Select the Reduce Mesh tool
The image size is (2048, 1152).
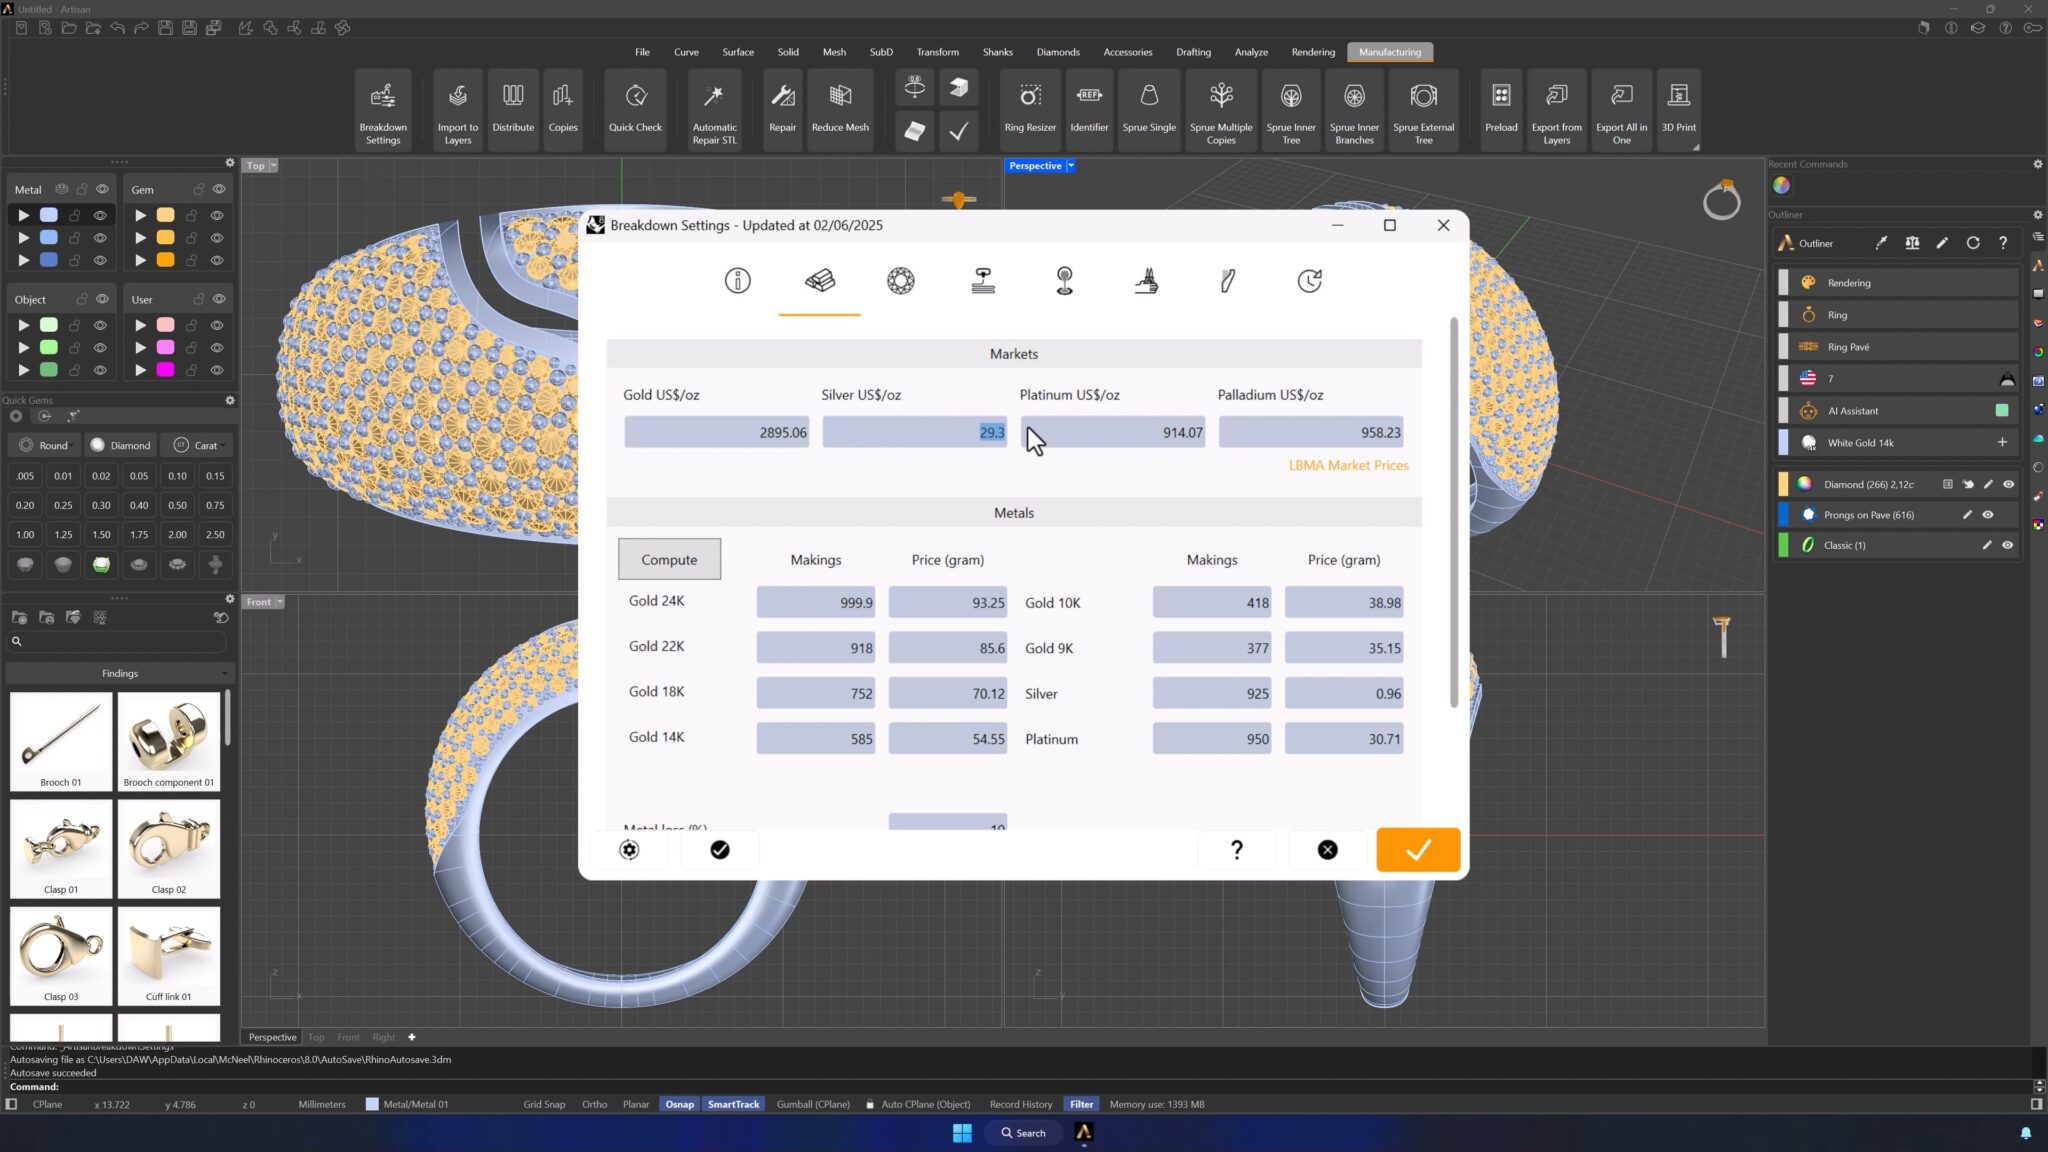point(840,108)
